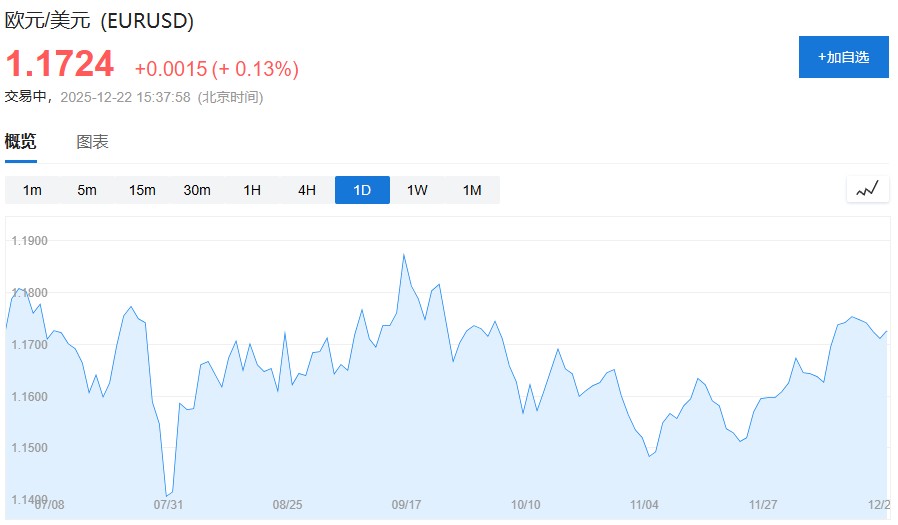This screenshot has height=525, width=898.
Task: Switch chart to 15m interval
Action: (x=142, y=190)
